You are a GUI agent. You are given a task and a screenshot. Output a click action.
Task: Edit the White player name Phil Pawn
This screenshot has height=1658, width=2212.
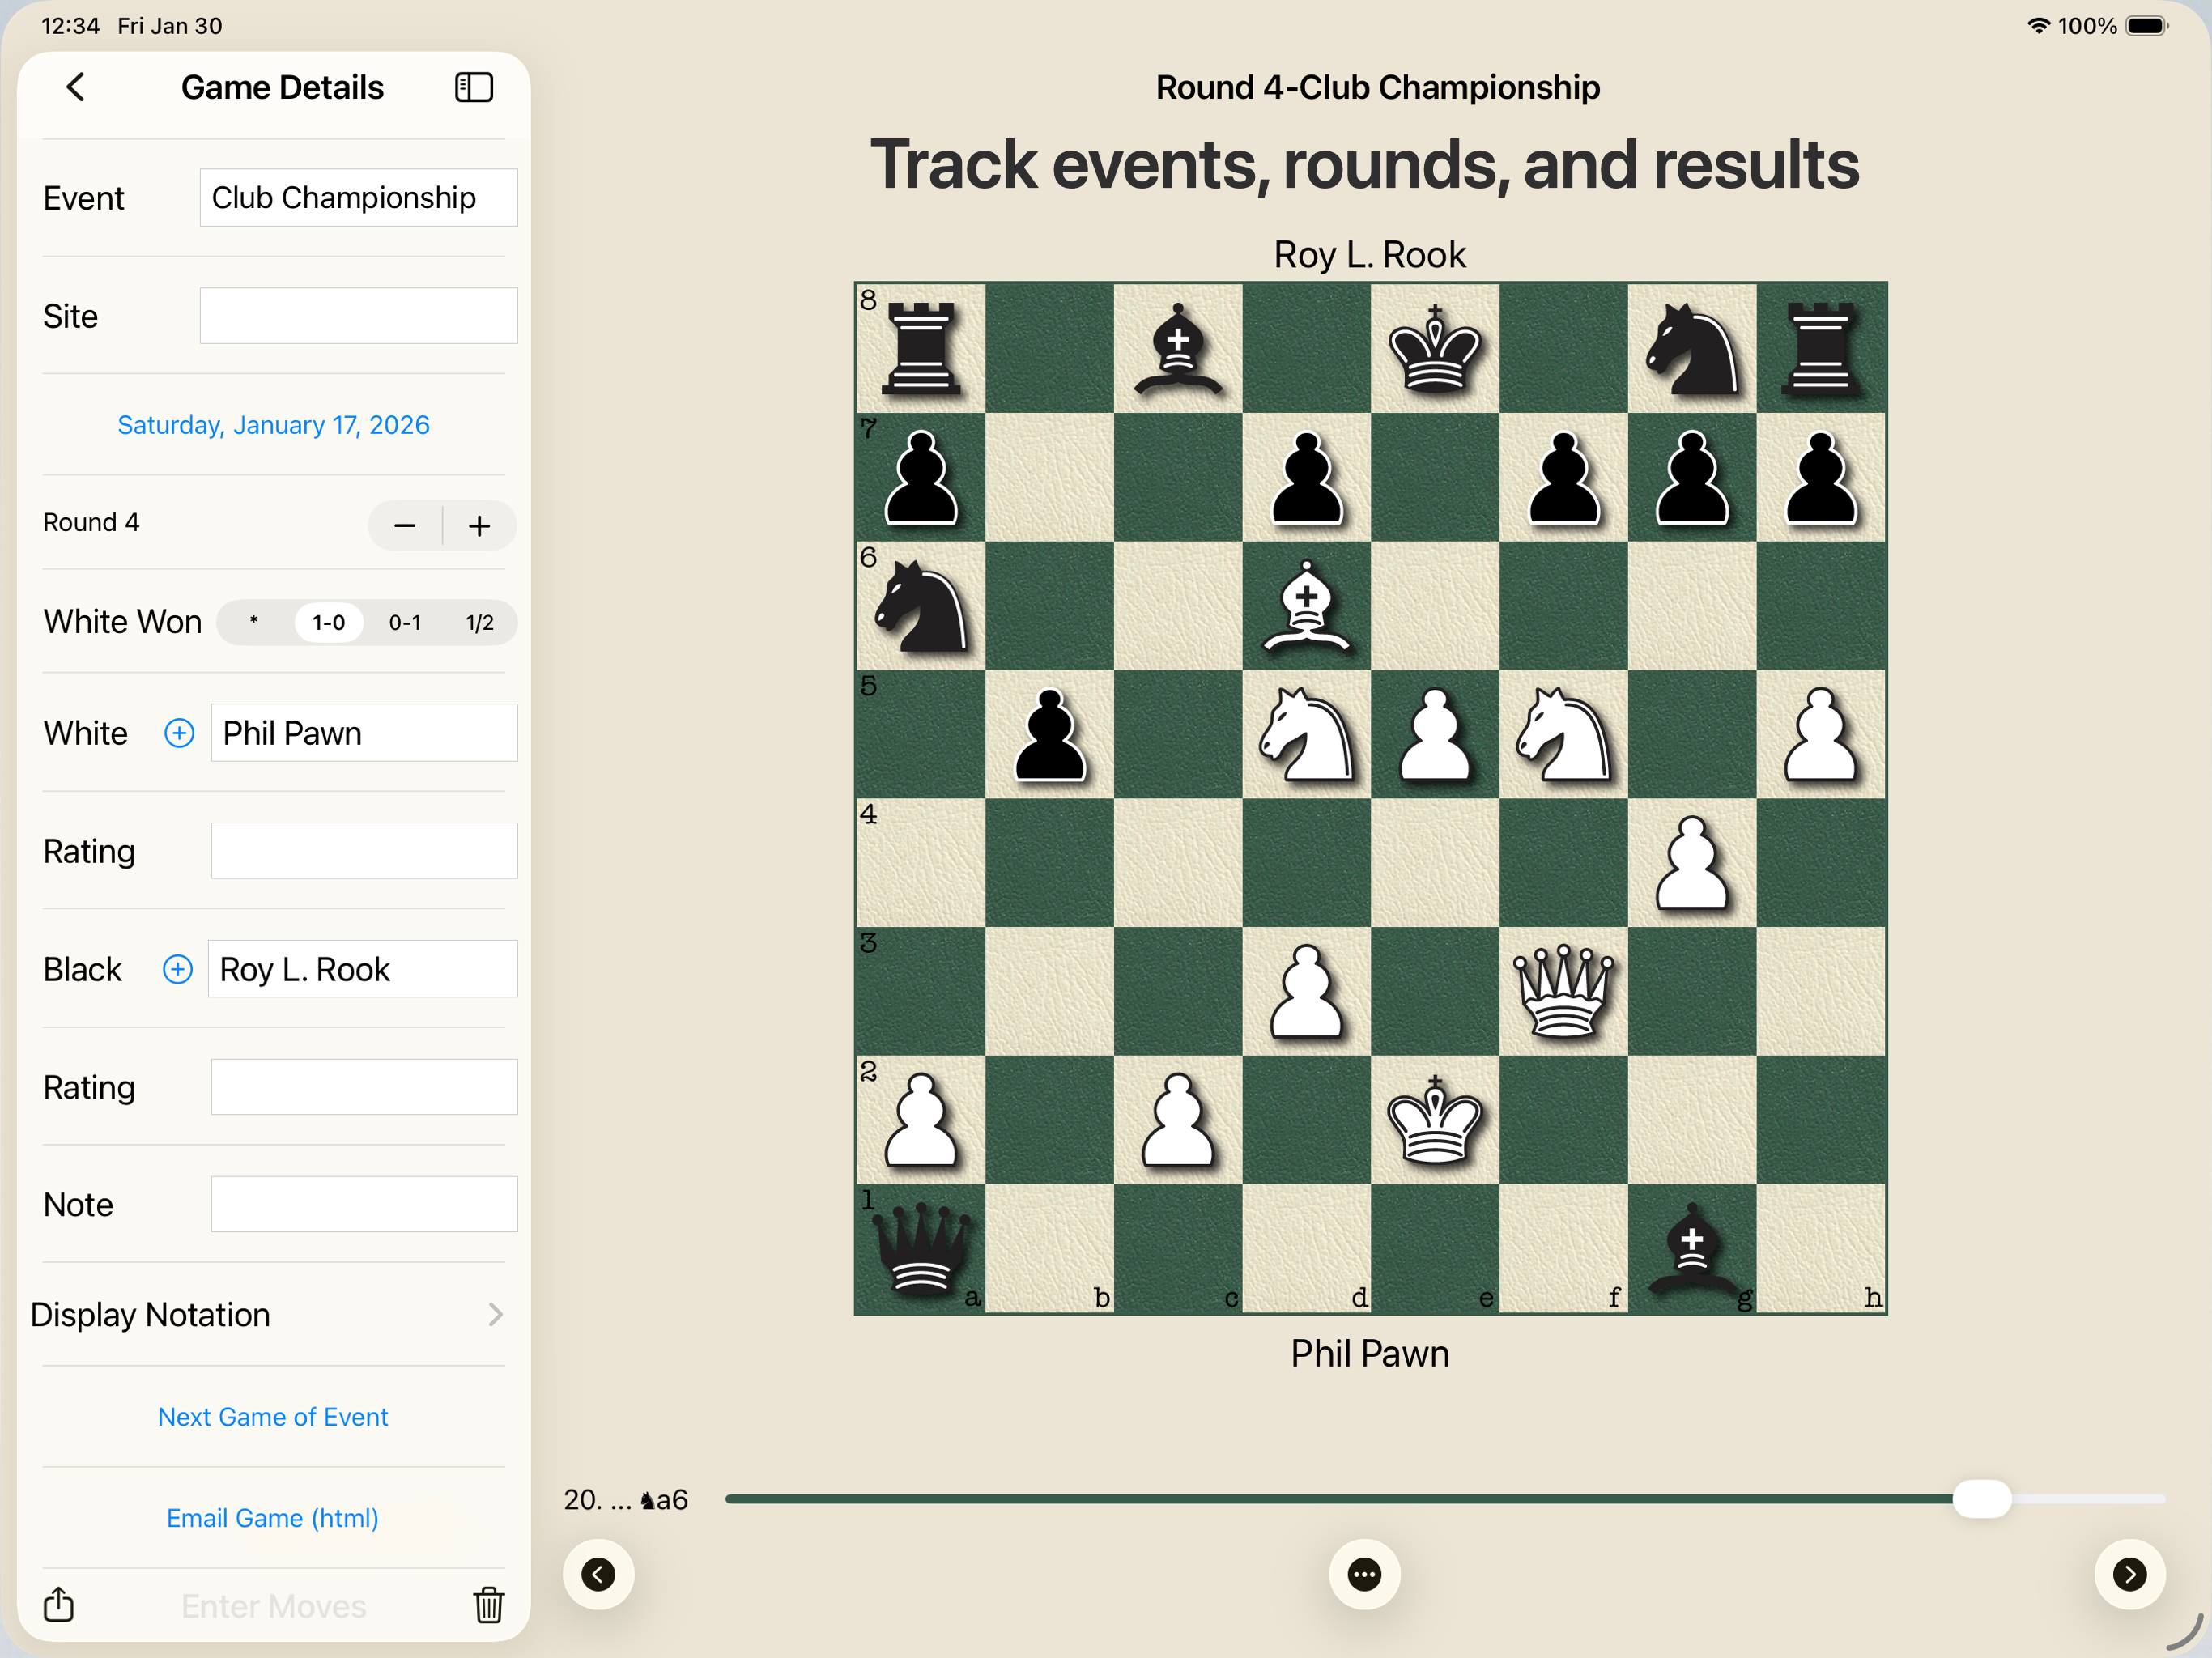(x=364, y=733)
